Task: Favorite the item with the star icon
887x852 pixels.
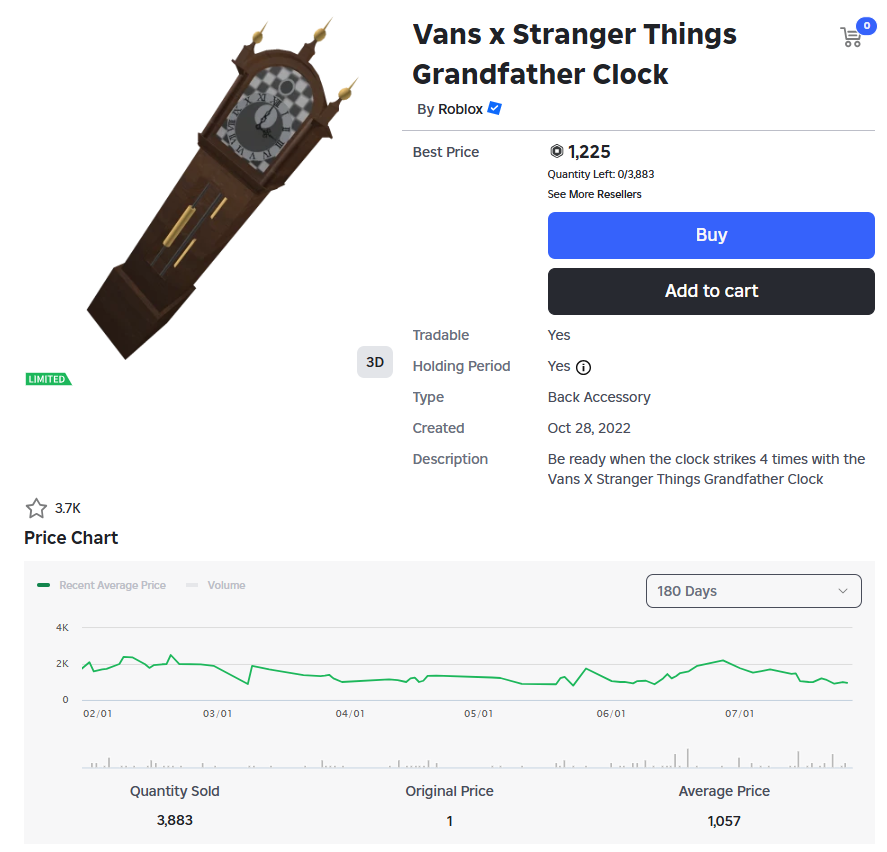Action: click(36, 508)
